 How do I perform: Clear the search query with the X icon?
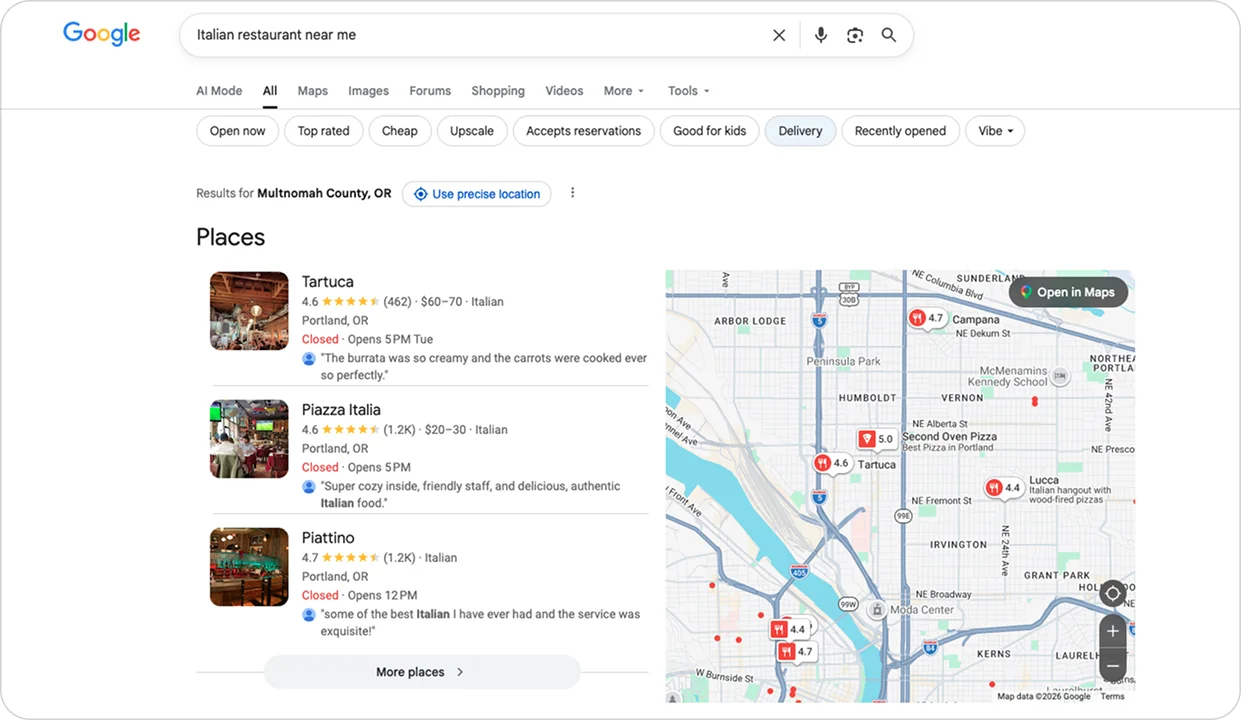coord(779,35)
